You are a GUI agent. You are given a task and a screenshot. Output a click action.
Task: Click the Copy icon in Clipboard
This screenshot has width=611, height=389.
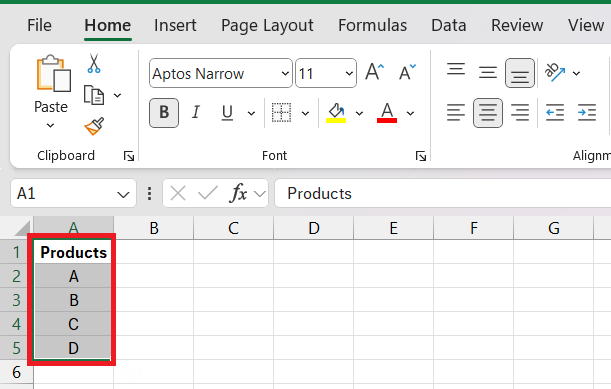94,95
